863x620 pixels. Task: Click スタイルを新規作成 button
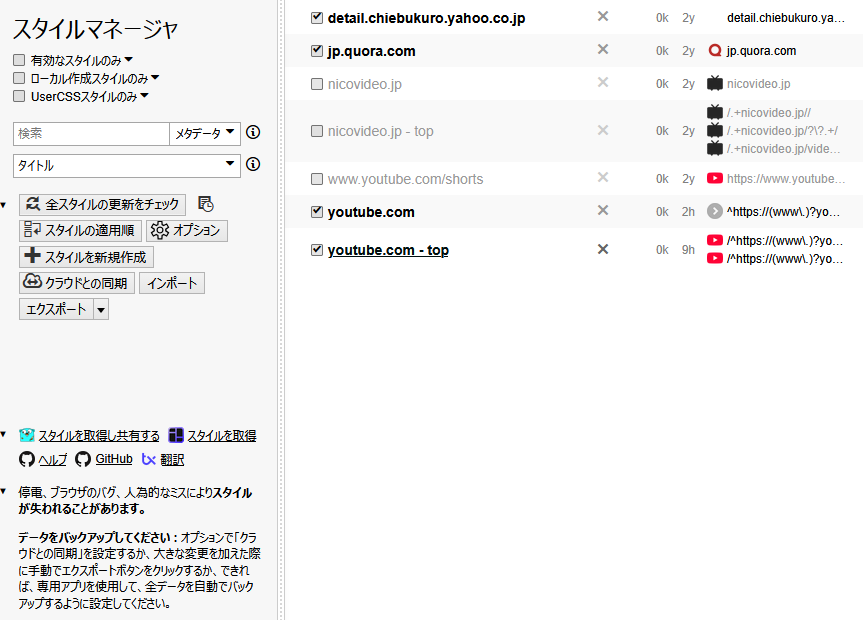86,257
